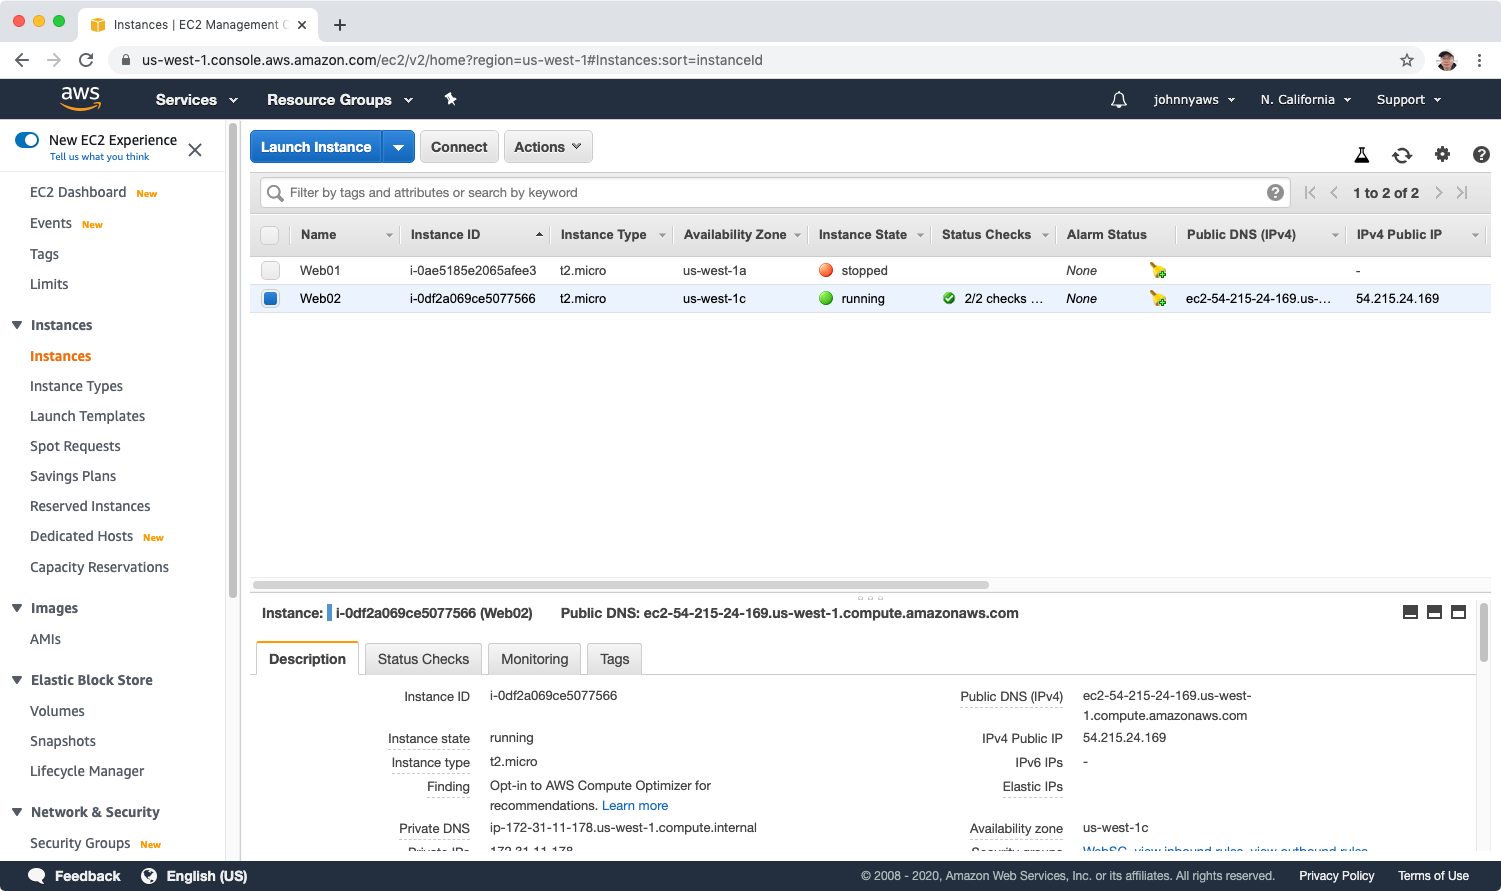This screenshot has height=891, width=1501.
Task: Open the N. California region selector
Action: click(x=1306, y=100)
